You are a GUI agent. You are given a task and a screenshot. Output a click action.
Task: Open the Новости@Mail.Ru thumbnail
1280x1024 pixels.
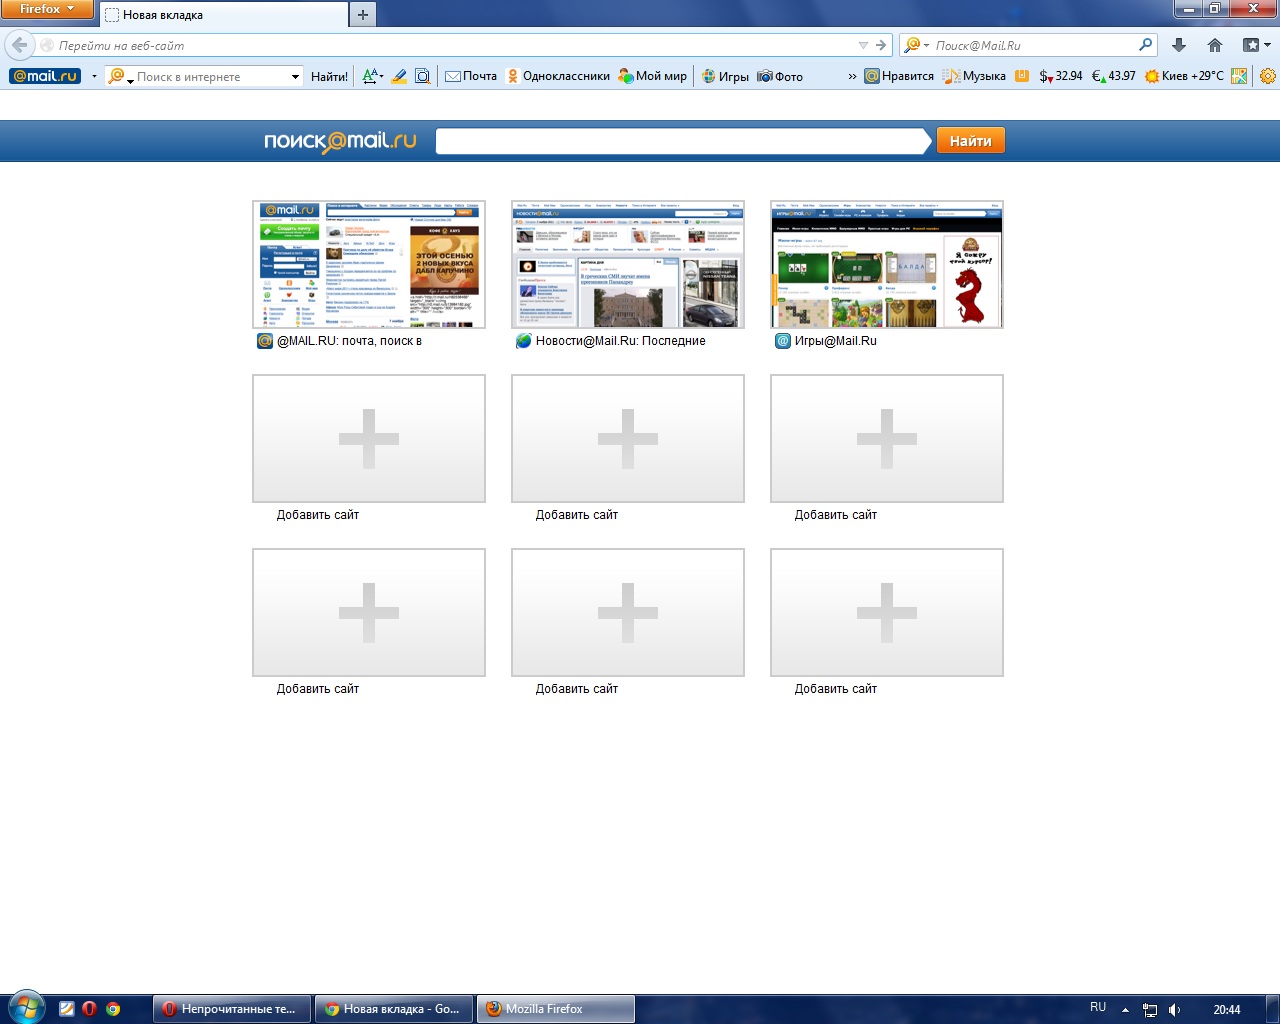click(628, 264)
